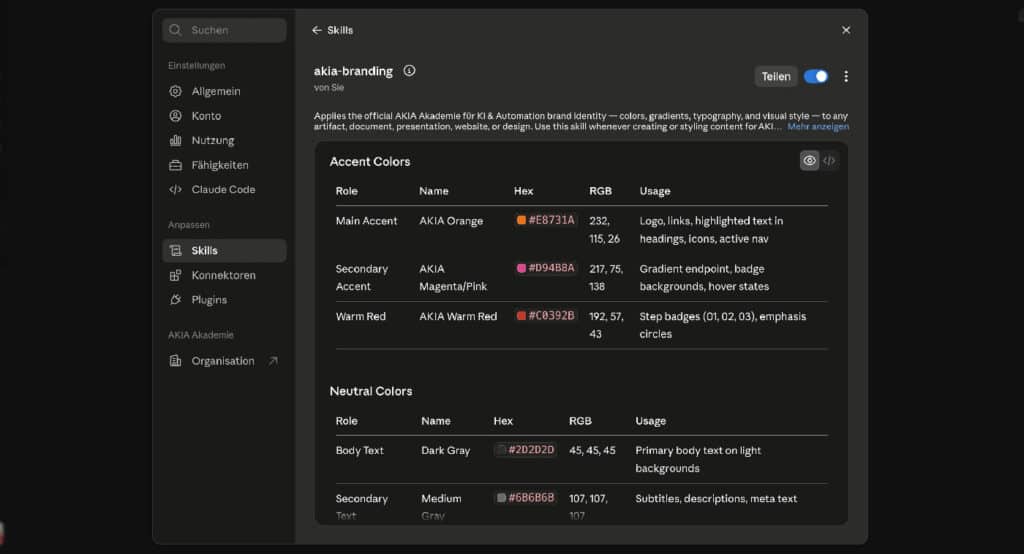The height and width of the screenshot is (554, 1024).
Task: Toggle the akia-branding skill switch off
Action: (x=816, y=76)
